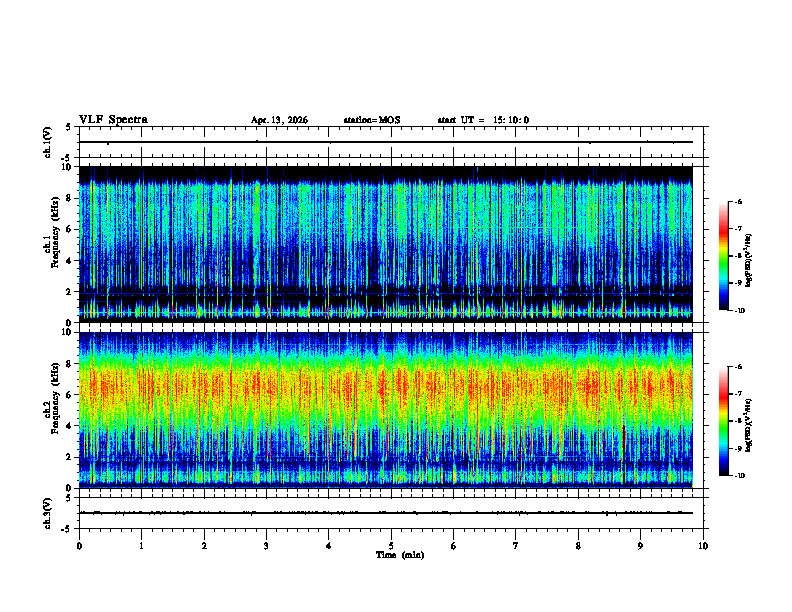The width and height of the screenshot is (792, 612).
Task: Click the ch.1 spectrogram color scale bar
Action: pos(723,256)
